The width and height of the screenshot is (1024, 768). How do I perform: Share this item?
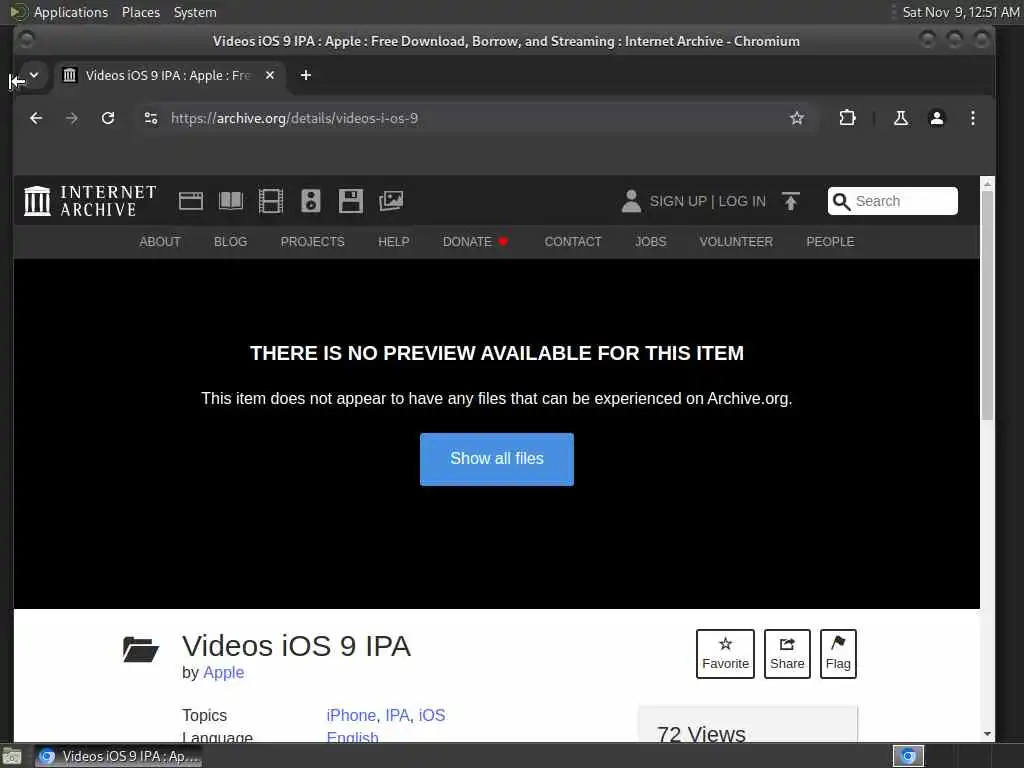coord(787,654)
